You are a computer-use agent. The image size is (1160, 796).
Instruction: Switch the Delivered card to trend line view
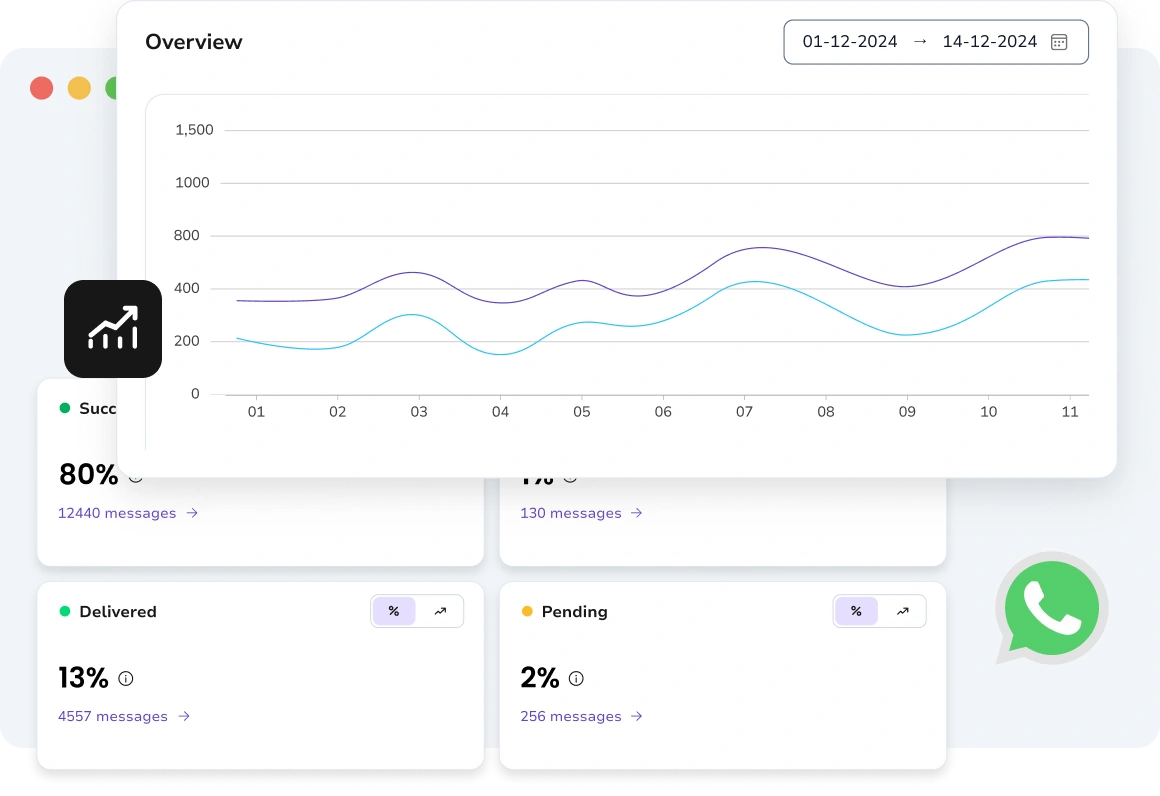(x=440, y=611)
